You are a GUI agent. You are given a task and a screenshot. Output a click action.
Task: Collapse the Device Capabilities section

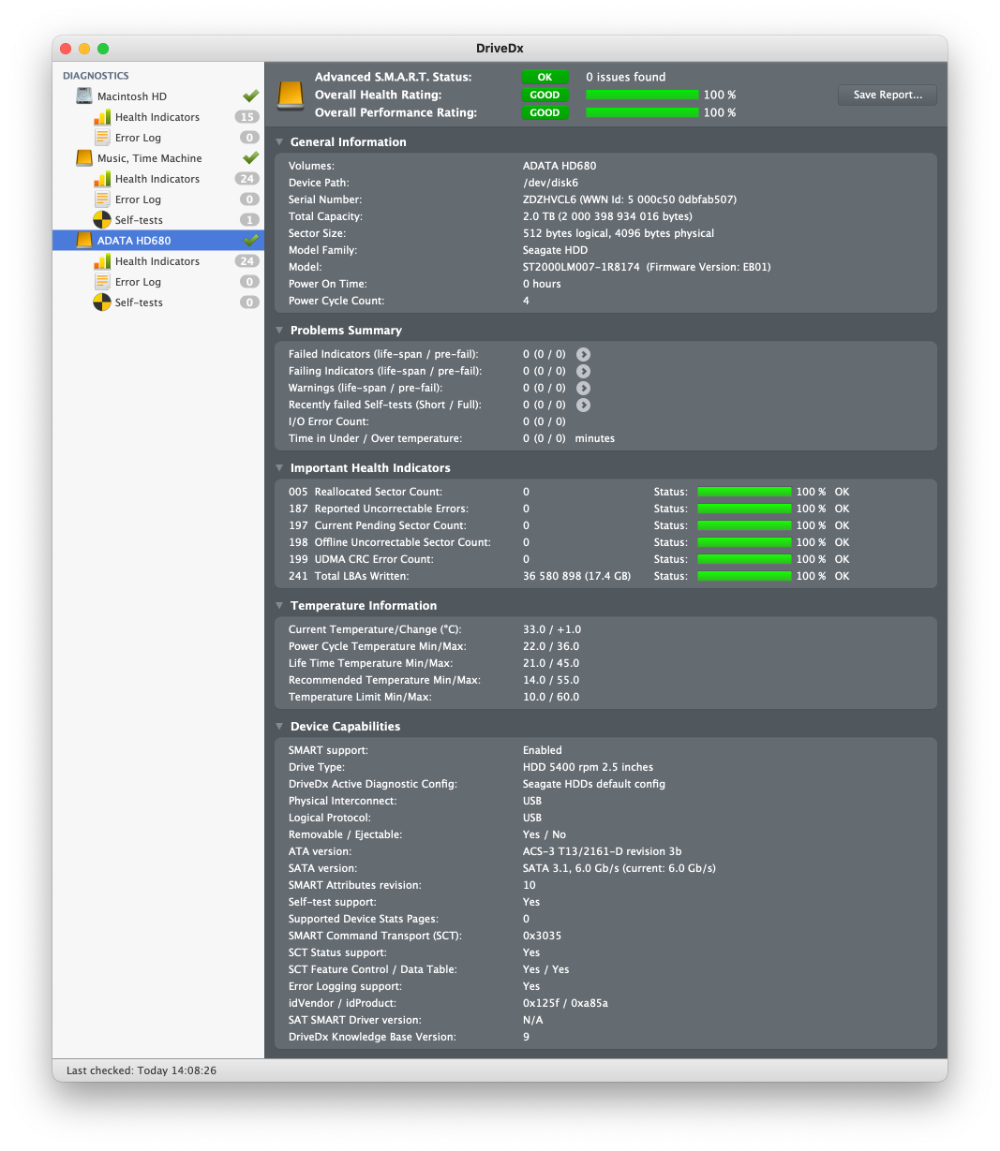tap(280, 726)
